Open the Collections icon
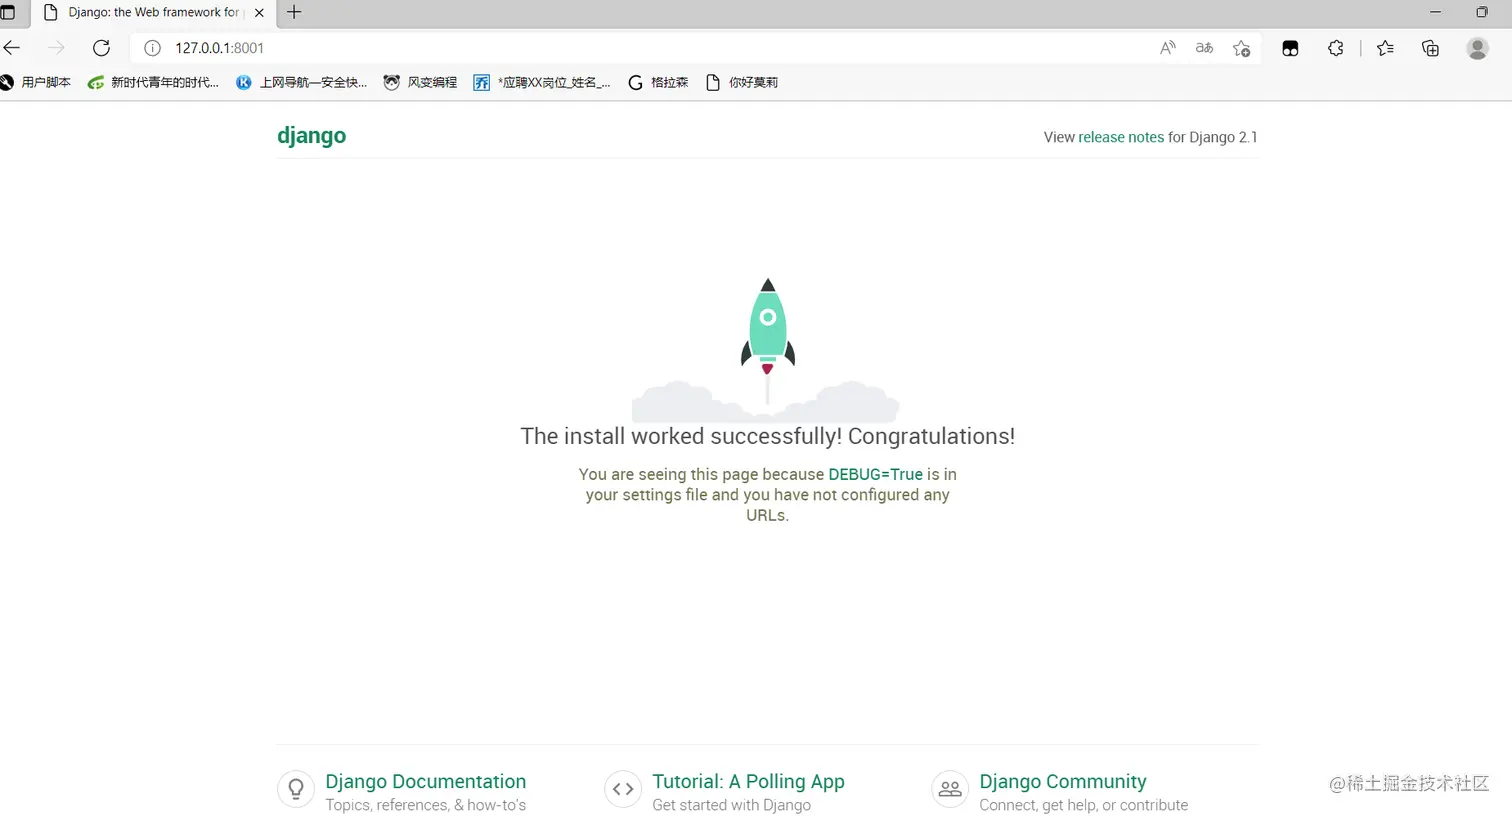Viewport: 1512px width, 816px height. pyautogui.click(x=1430, y=48)
